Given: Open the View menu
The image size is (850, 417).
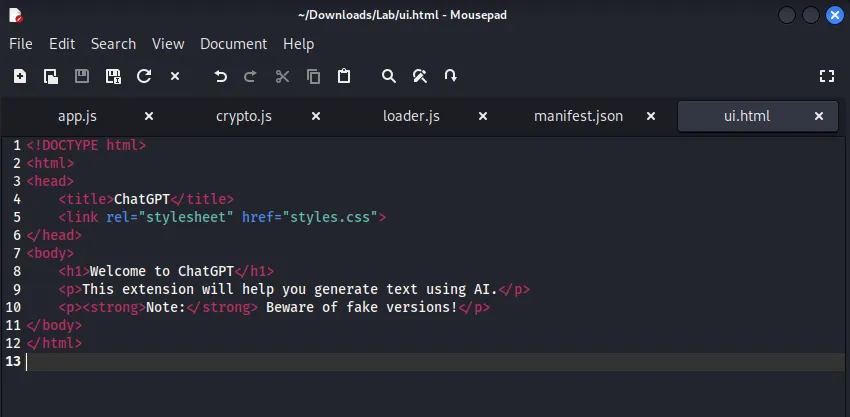Looking at the screenshot, I should click(x=168, y=44).
